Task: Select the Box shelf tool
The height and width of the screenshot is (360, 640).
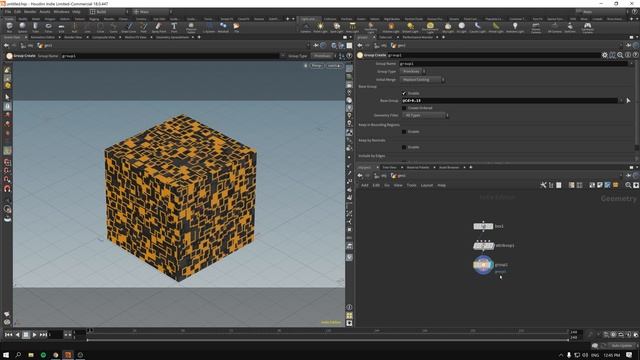Action: click(9, 27)
